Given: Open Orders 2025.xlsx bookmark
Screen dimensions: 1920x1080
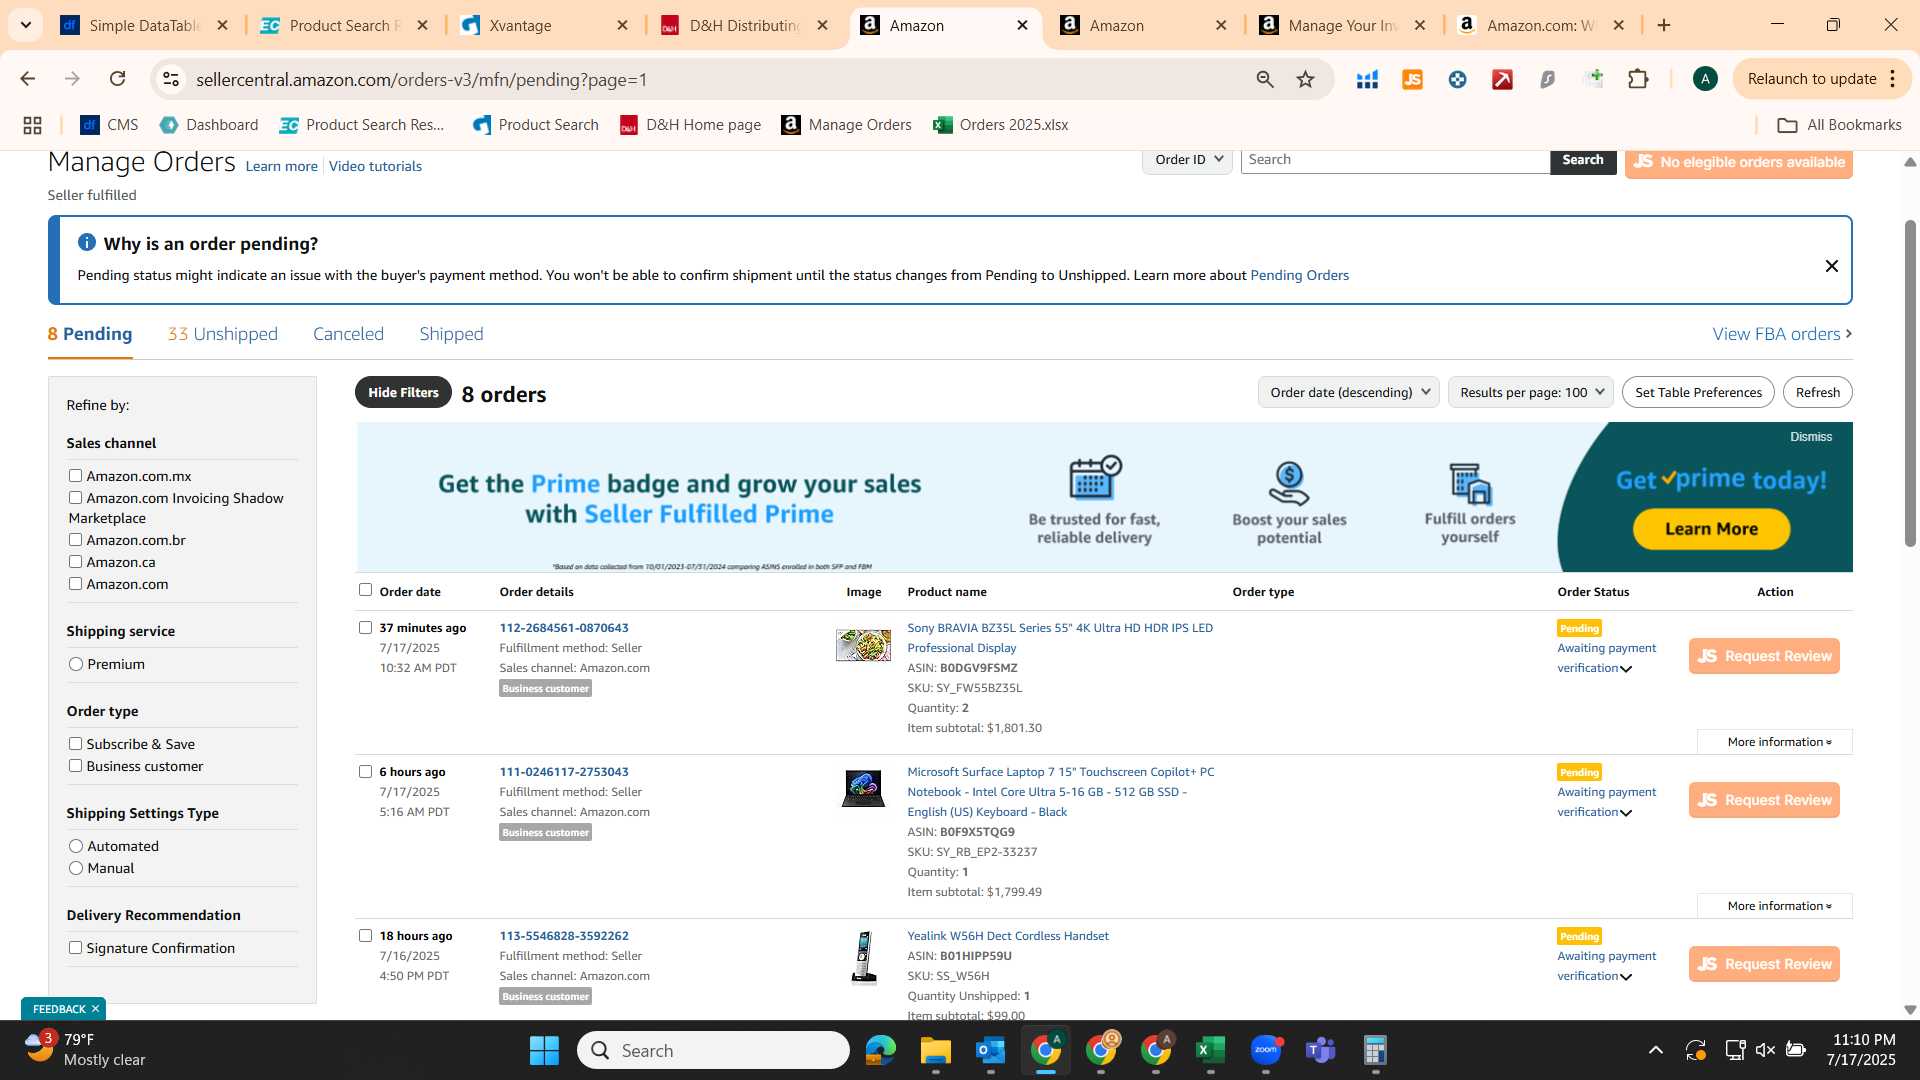Looking at the screenshot, I should point(1001,125).
